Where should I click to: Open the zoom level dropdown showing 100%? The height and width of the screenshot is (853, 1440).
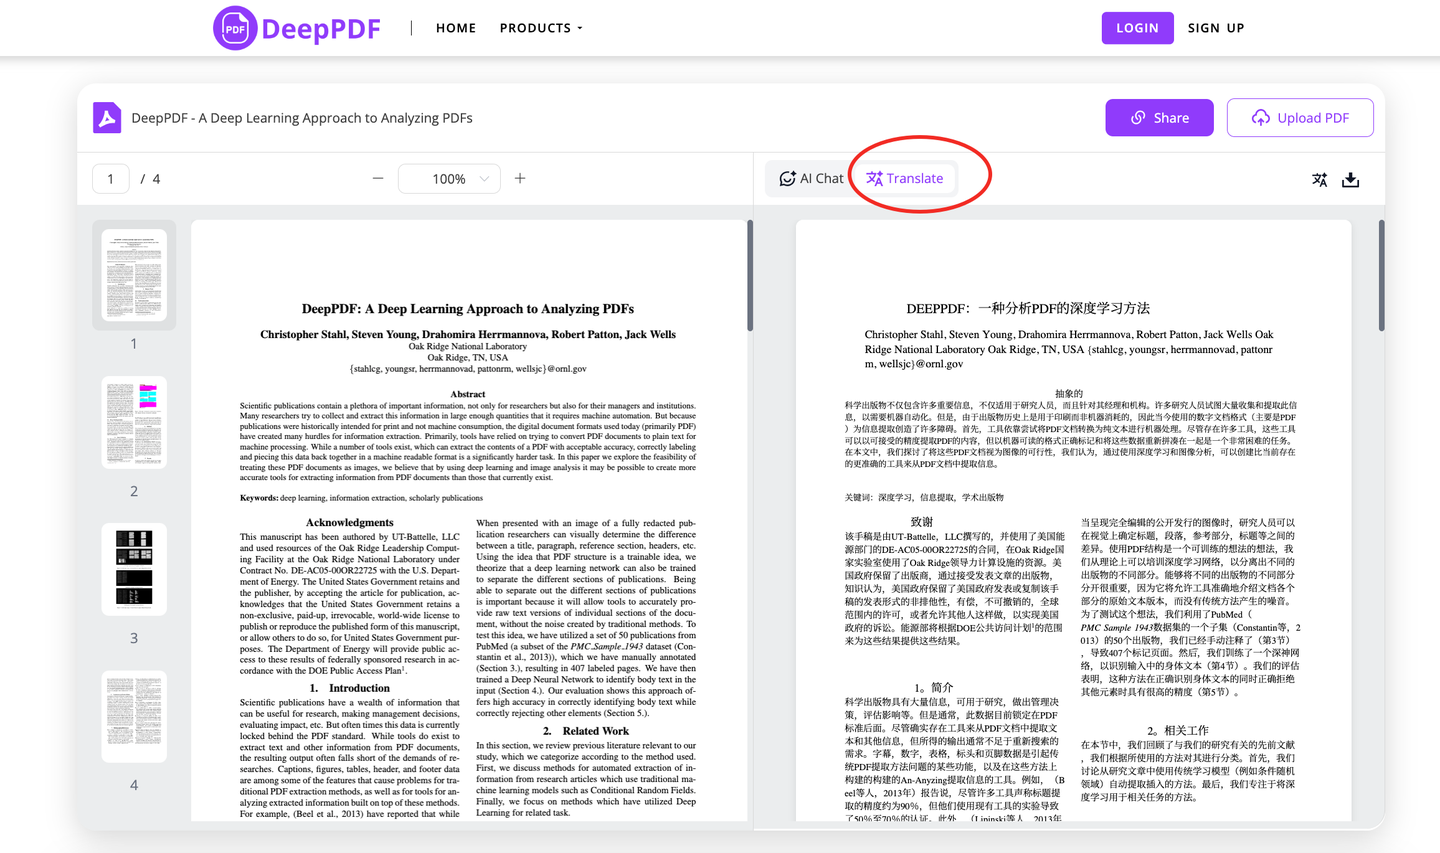pos(449,178)
